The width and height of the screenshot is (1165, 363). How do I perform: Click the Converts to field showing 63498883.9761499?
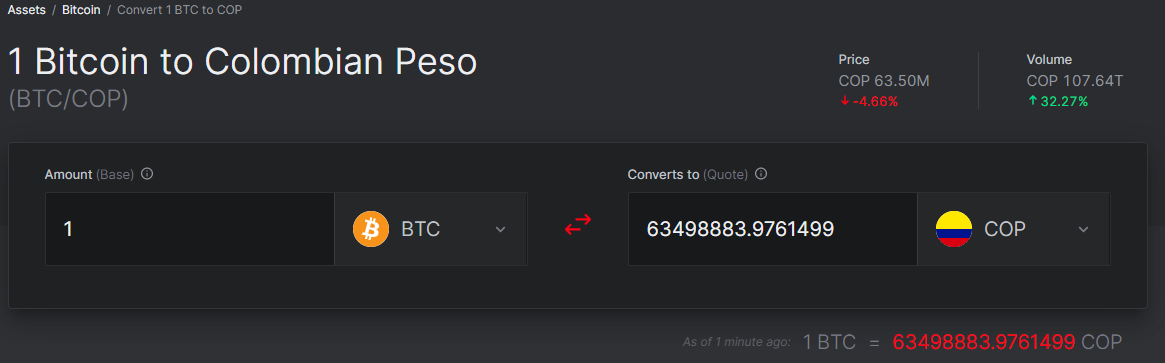pyautogui.click(x=773, y=229)
